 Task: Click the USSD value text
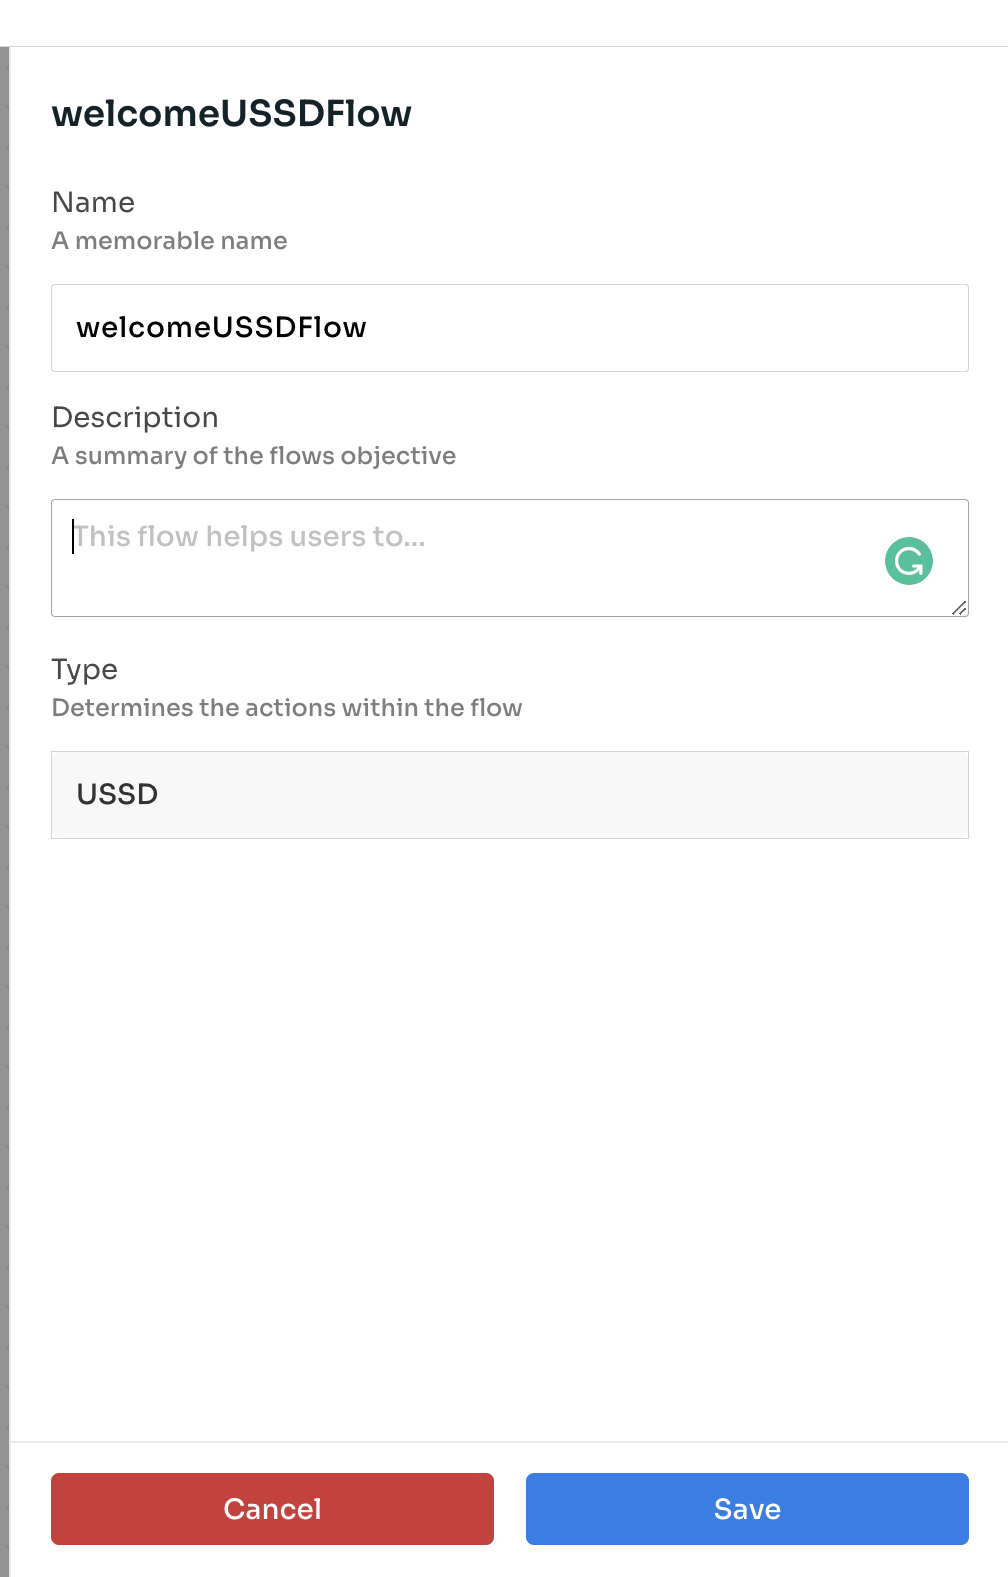pyautogui.click(x=117, y=794)
